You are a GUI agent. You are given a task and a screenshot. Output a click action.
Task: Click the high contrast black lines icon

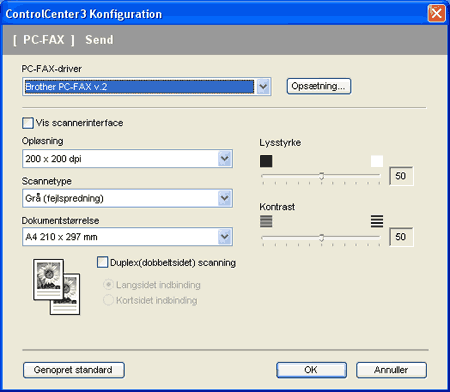tap(377, 221)
